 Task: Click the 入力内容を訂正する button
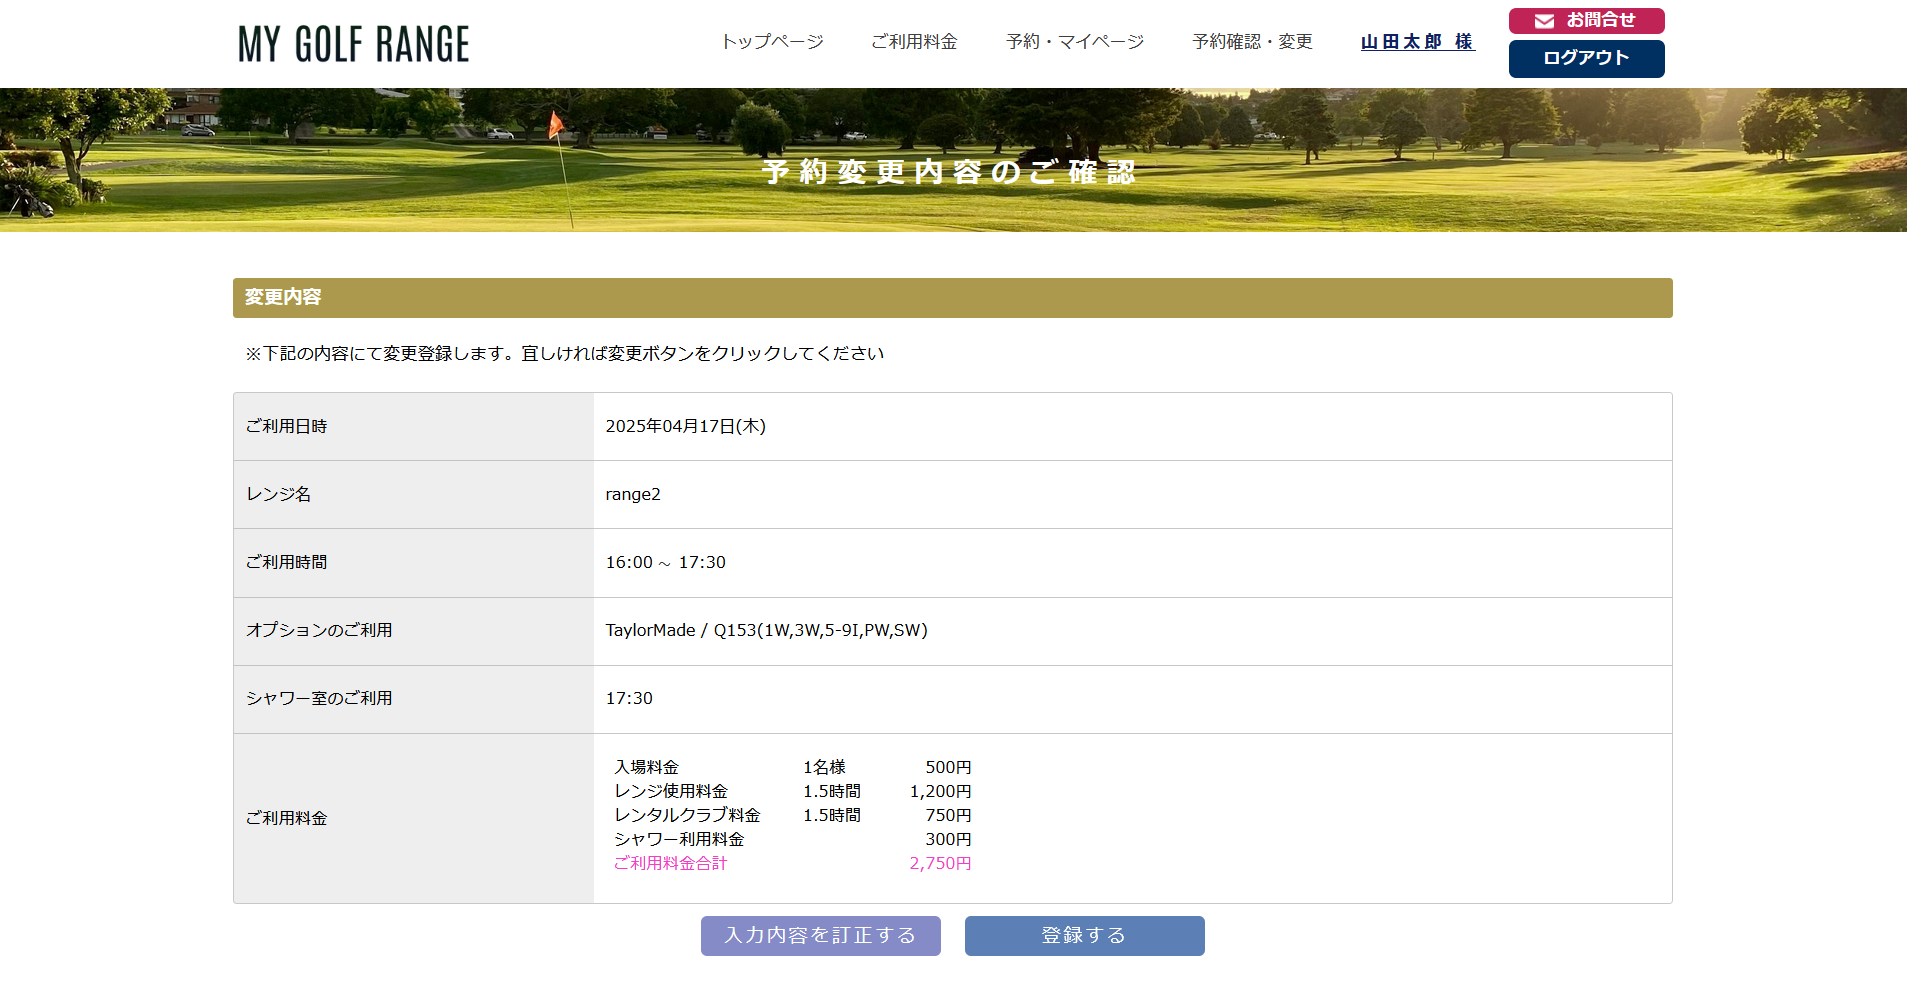(820, 936)
